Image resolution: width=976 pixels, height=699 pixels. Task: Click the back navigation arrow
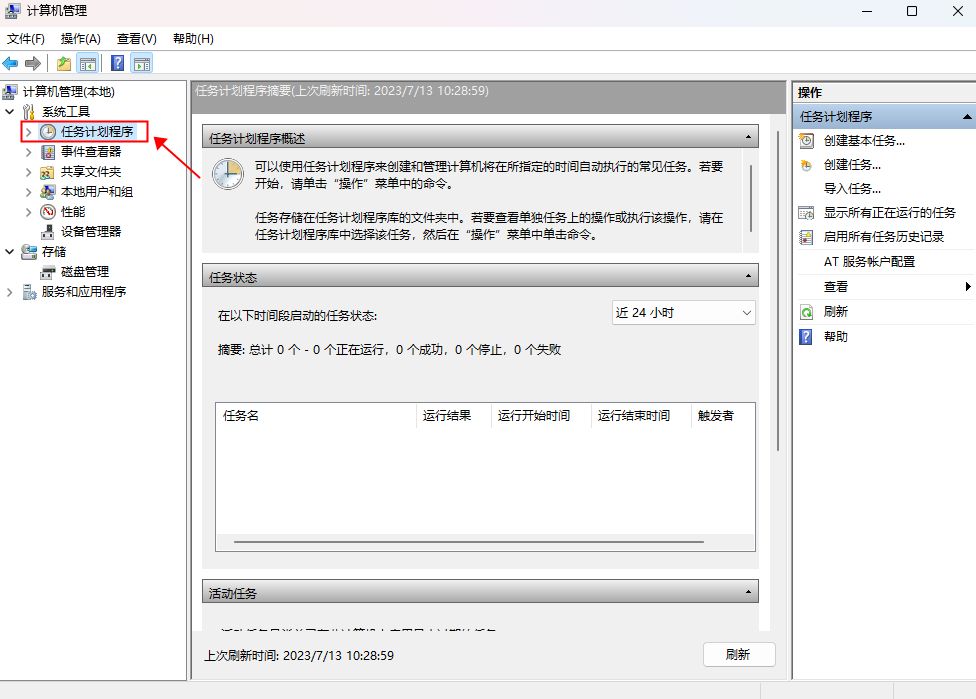(12, 62)
